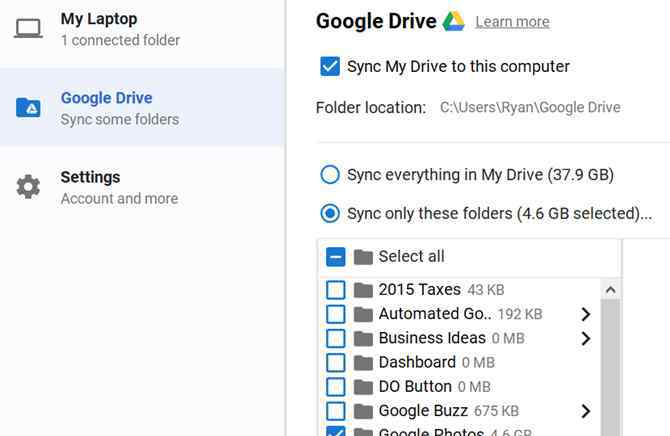Click the 675 KB size of Google Buzz
670x436 pixels.
[x=497, y=411]
